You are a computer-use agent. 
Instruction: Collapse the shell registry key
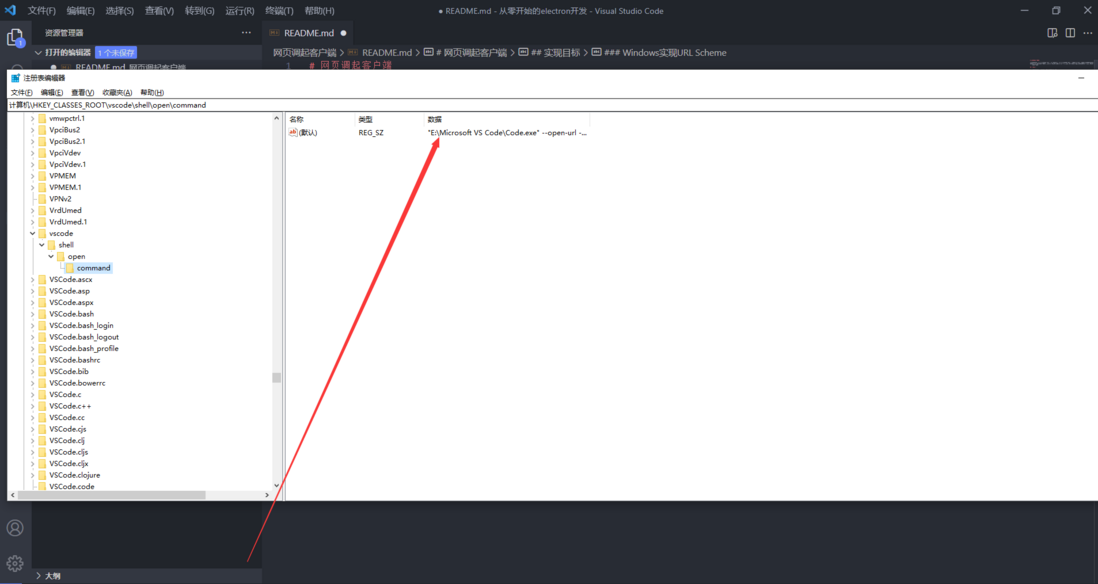coord(41,245)
